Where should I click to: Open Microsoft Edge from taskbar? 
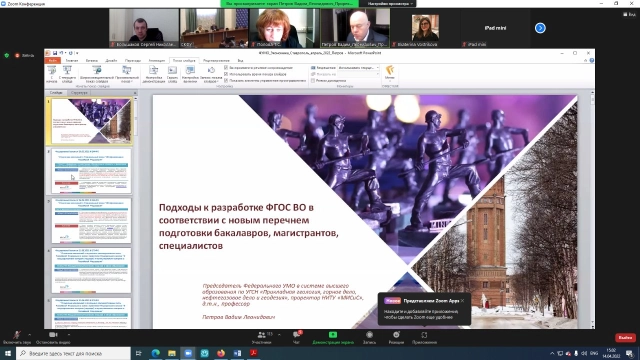point(156,353)
